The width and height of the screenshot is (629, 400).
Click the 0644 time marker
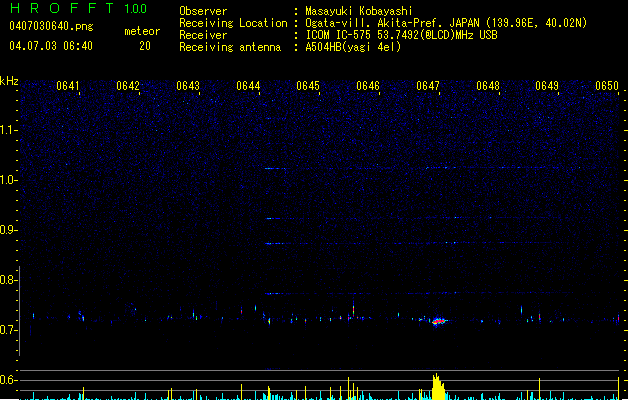[248, 86]
